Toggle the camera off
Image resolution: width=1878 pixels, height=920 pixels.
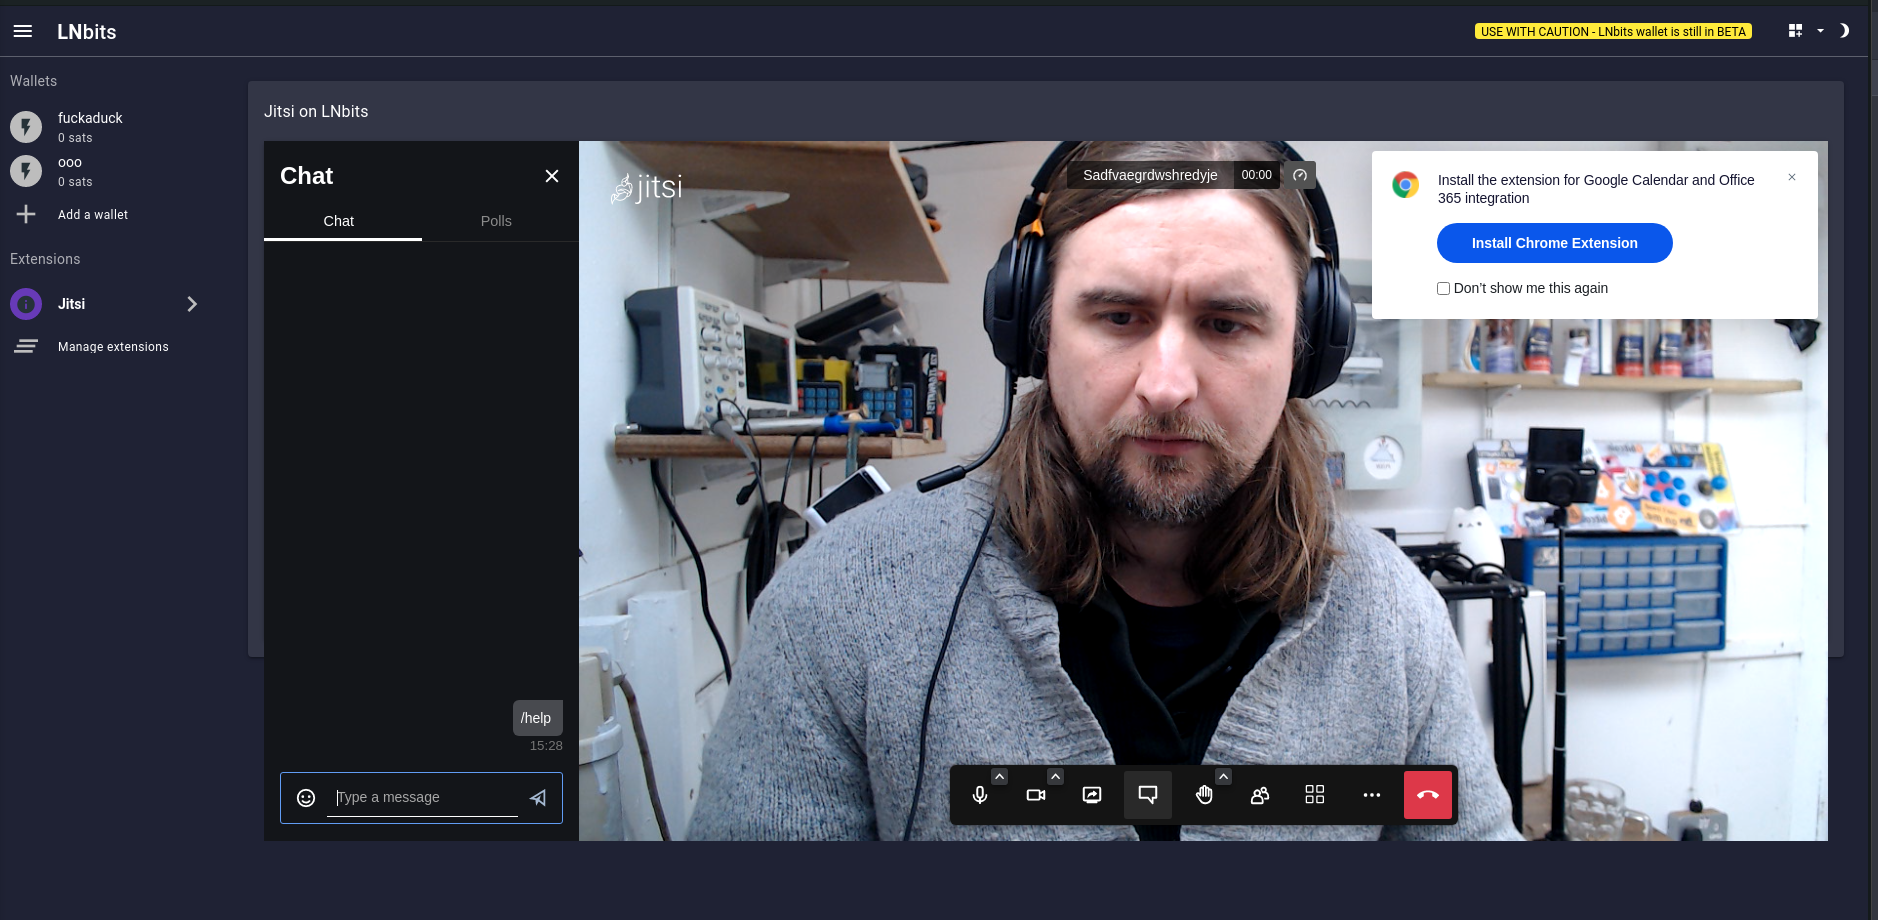pyautogui.click(x=1036, y=795)
